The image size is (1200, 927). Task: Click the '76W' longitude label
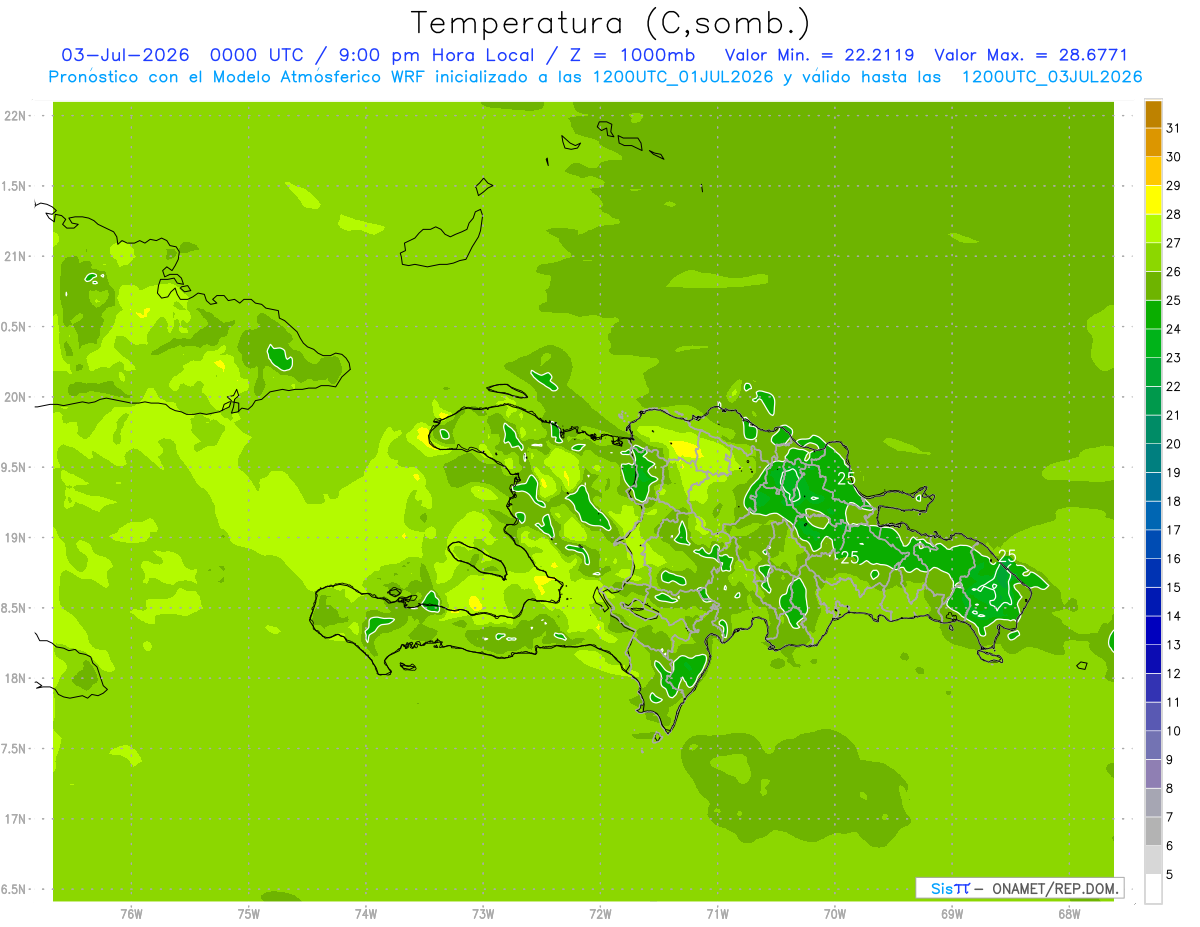(x=131, y=914)
